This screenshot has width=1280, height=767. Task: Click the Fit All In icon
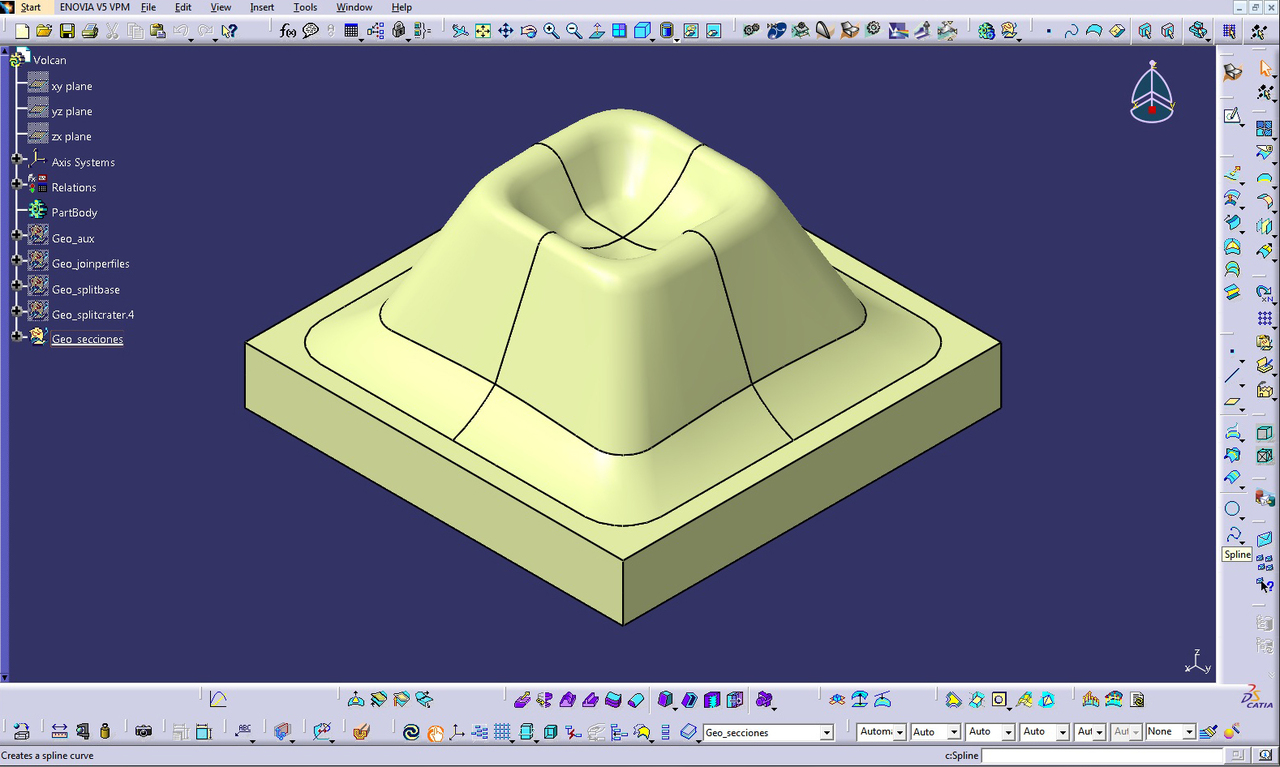click(x=483, y=31)
